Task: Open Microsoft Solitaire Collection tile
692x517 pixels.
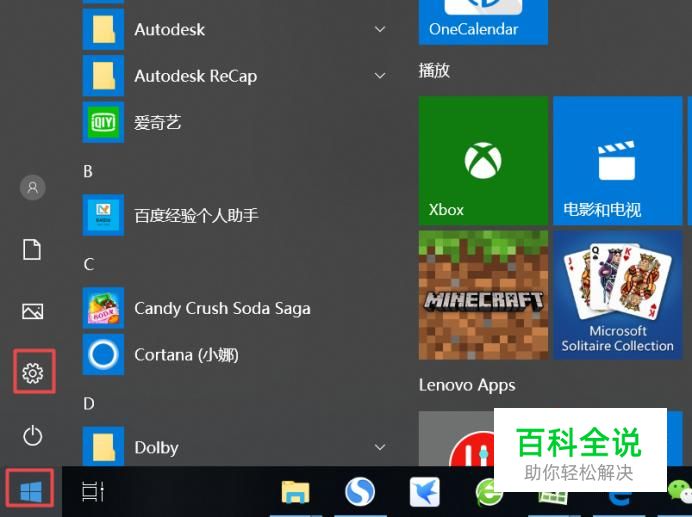Action: pos(617,295)
